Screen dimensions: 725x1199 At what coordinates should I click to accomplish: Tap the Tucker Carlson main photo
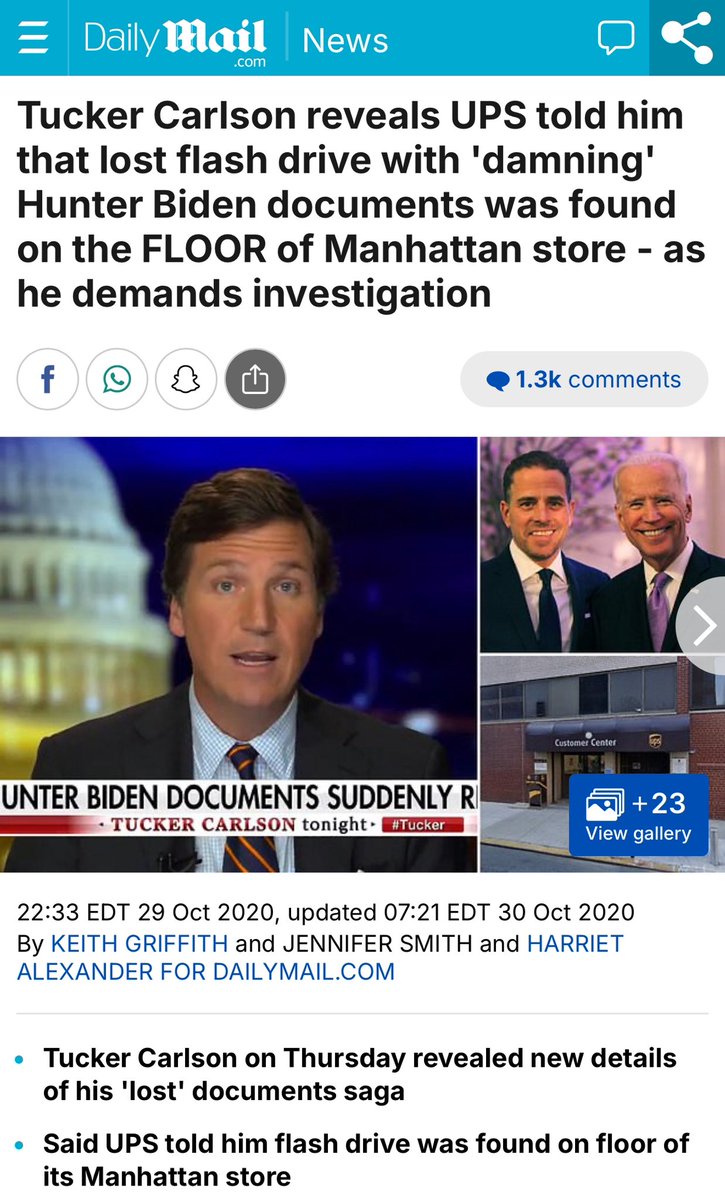point(239,655)
